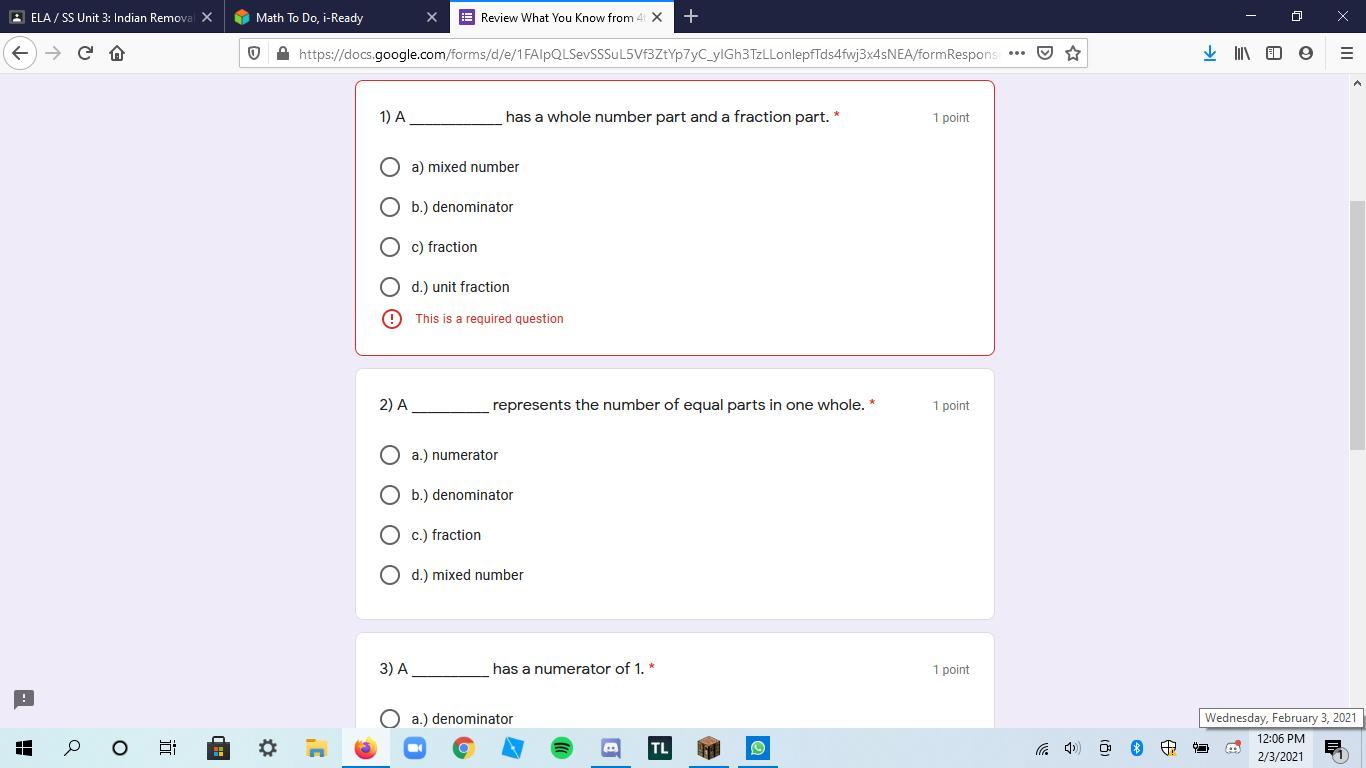Select b.) denominator for question 2

390,495
